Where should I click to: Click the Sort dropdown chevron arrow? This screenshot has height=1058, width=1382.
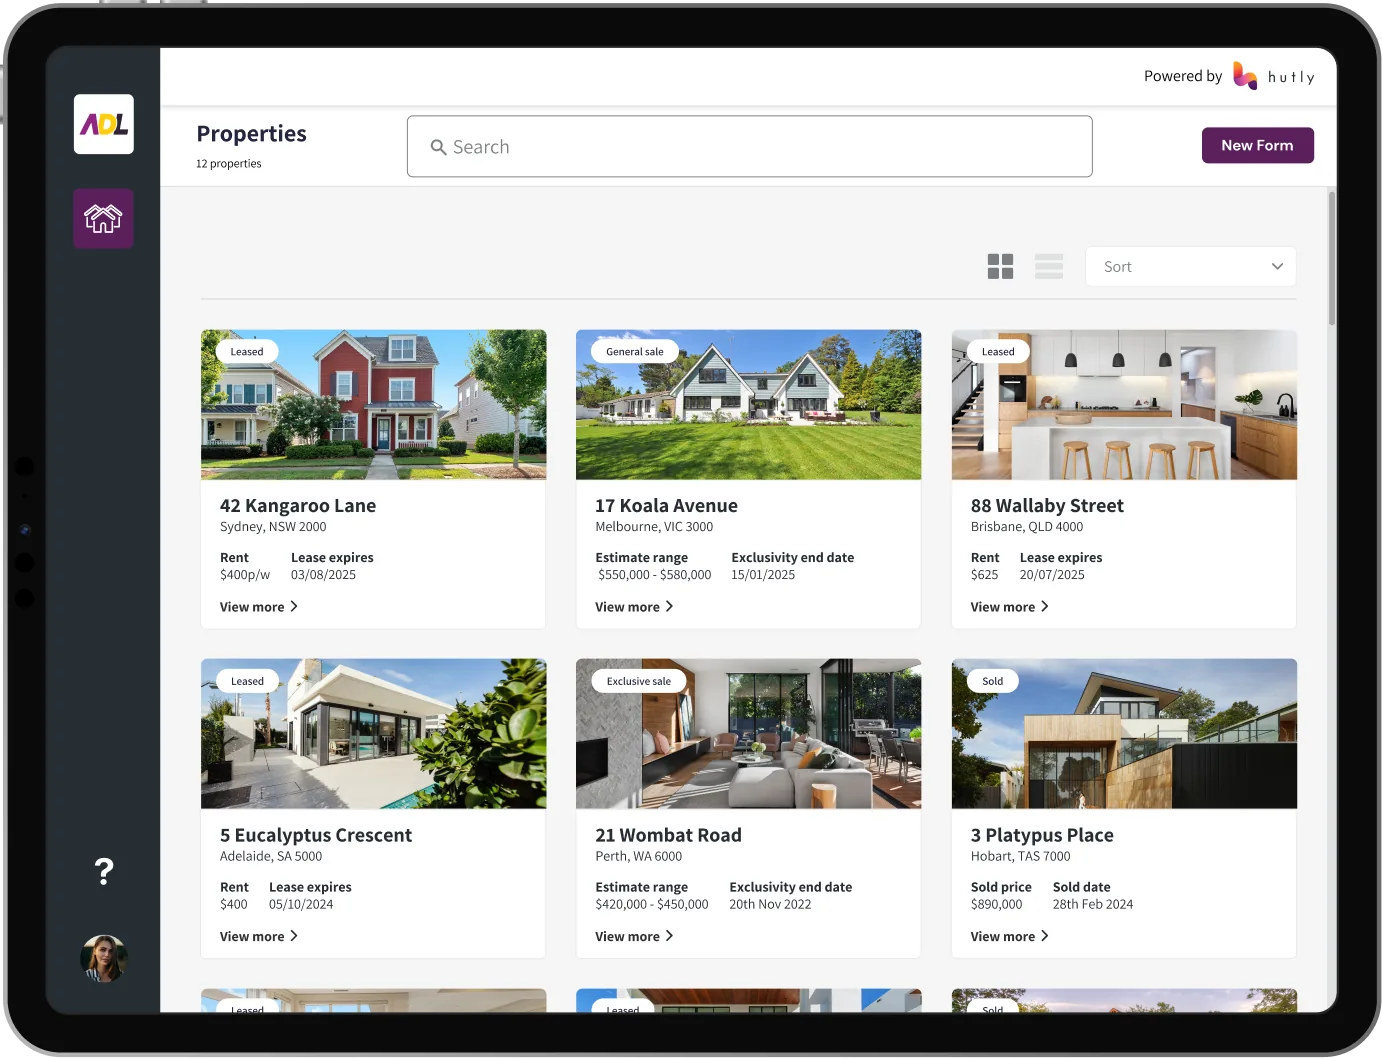tap(1277, 266)
